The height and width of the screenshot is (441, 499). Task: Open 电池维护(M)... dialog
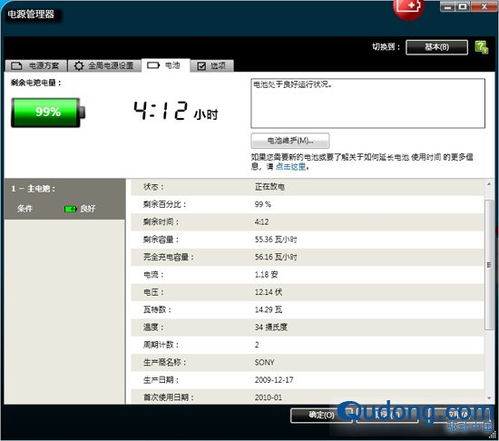290,141
